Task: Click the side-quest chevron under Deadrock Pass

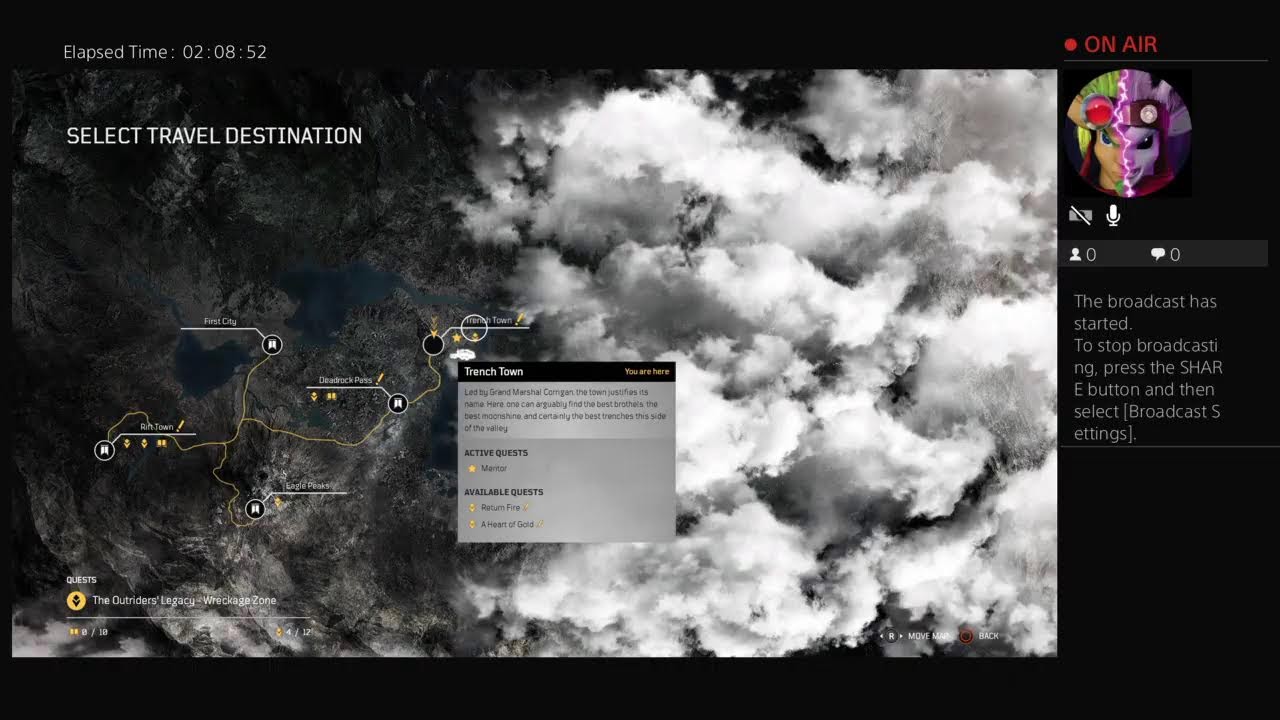Action: pyautogui.click(x=314, y=396)
